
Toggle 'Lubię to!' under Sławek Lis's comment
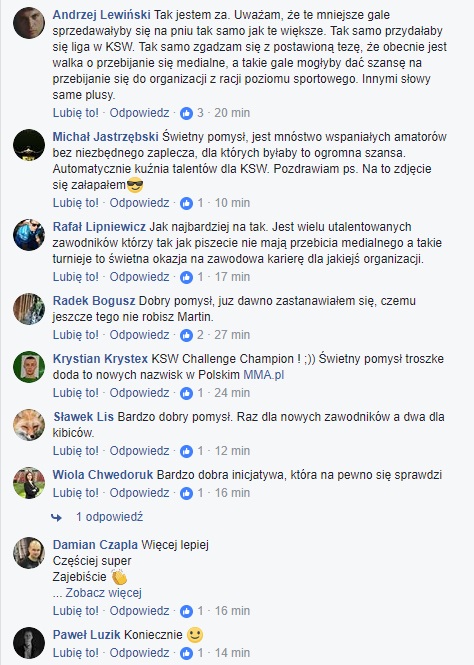(x=75, y=451)
